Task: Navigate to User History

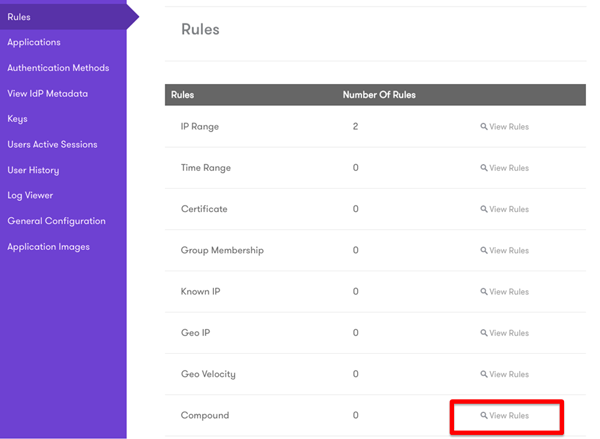Action: pos(34,170)
